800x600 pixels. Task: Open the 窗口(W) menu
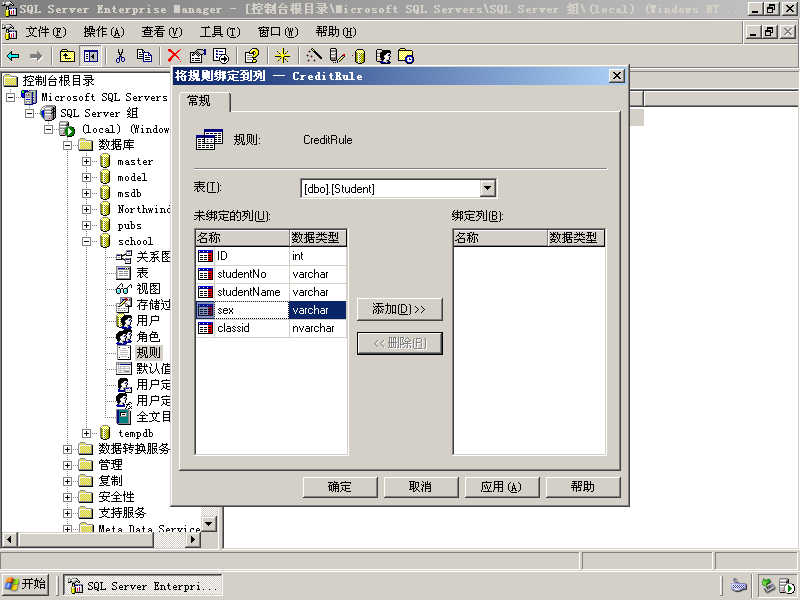pos(278,32)
